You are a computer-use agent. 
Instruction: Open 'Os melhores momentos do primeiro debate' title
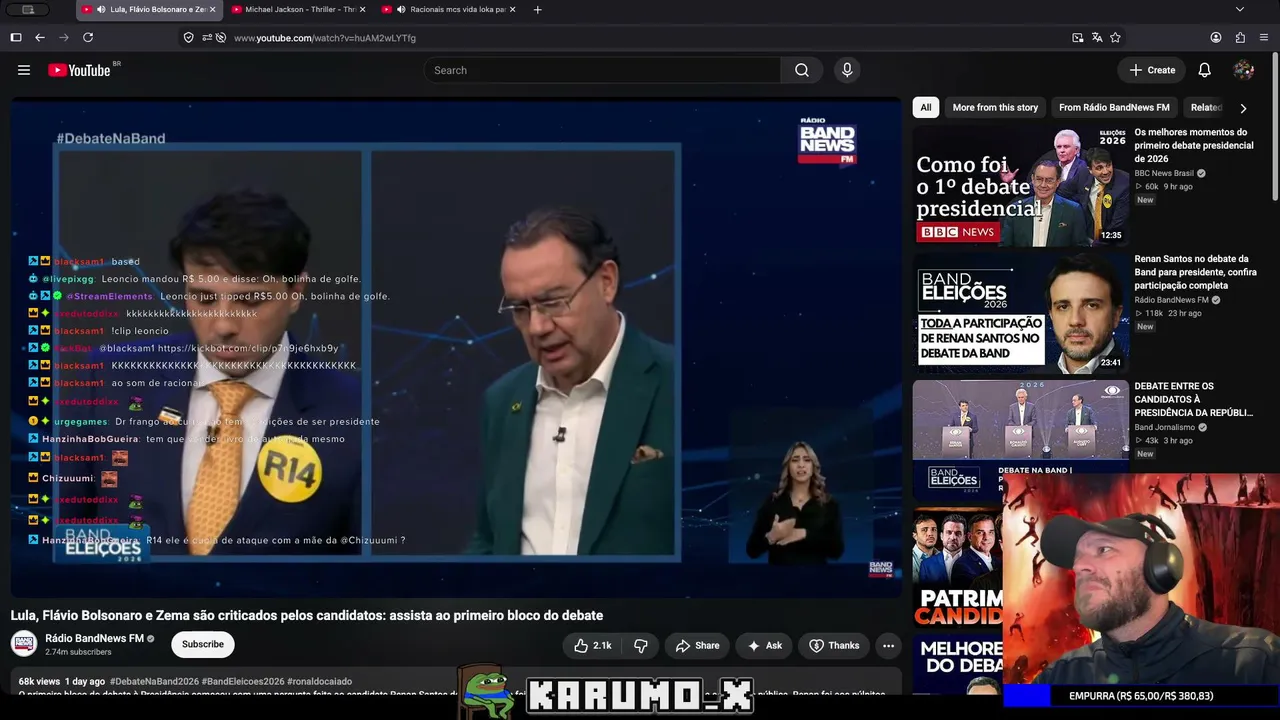[1194, 146]
